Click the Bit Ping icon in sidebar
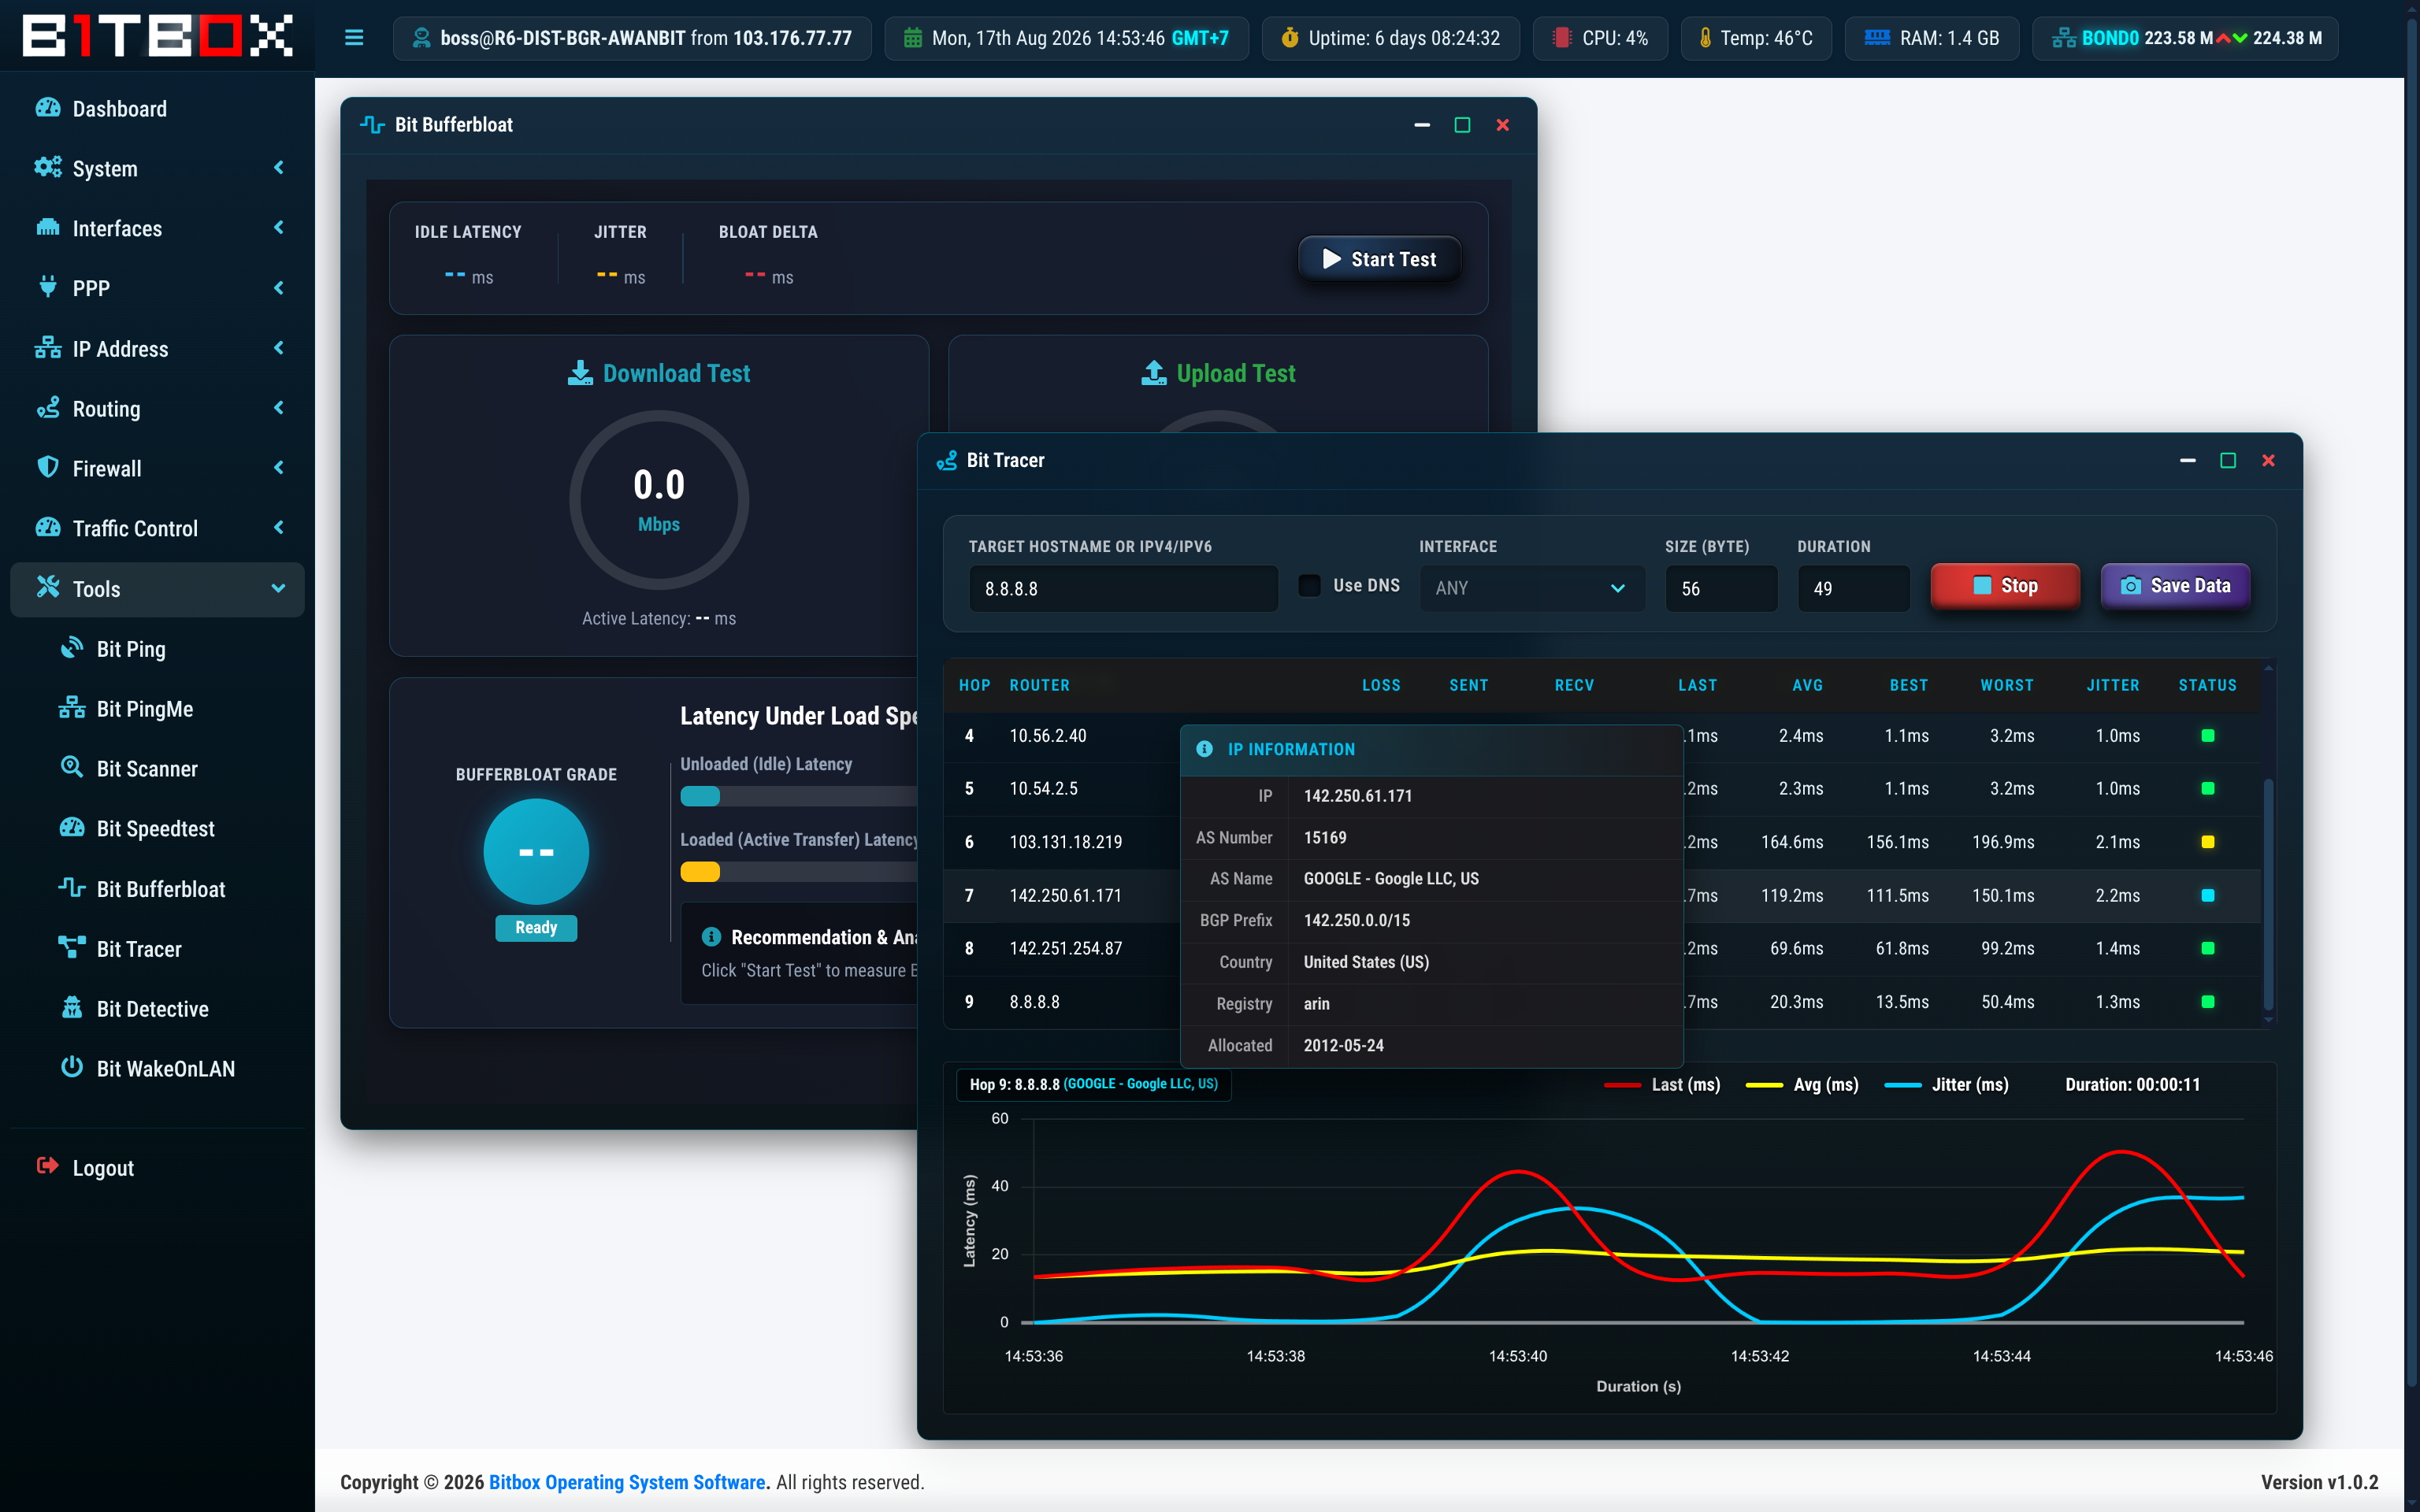This screenshot has width=2420, height=1512. [72, 648]
